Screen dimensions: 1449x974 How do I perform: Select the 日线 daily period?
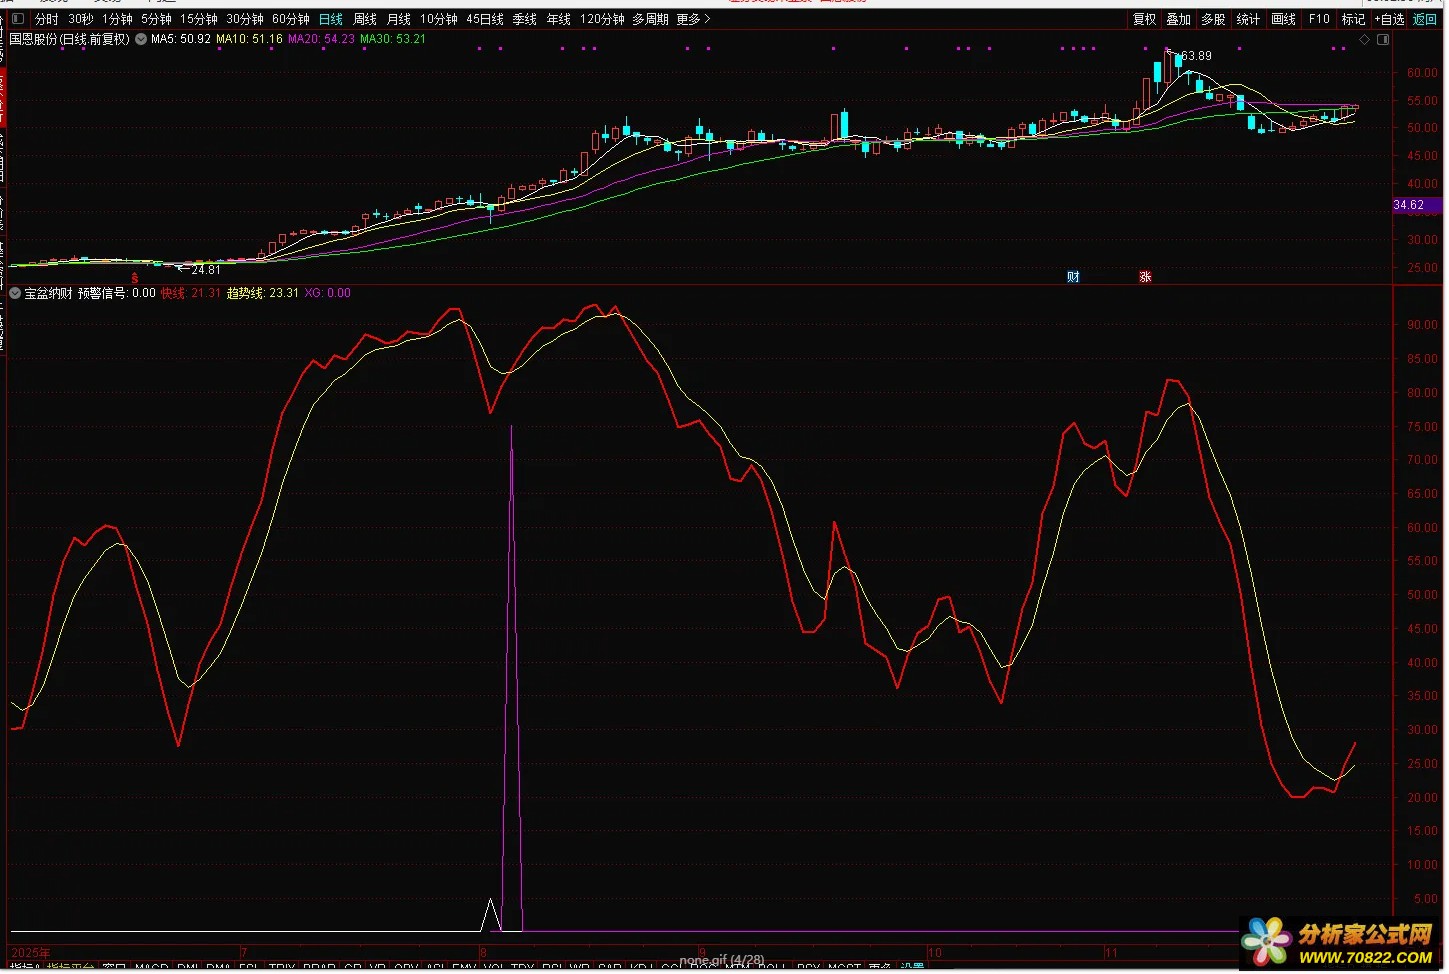[331, 19]
